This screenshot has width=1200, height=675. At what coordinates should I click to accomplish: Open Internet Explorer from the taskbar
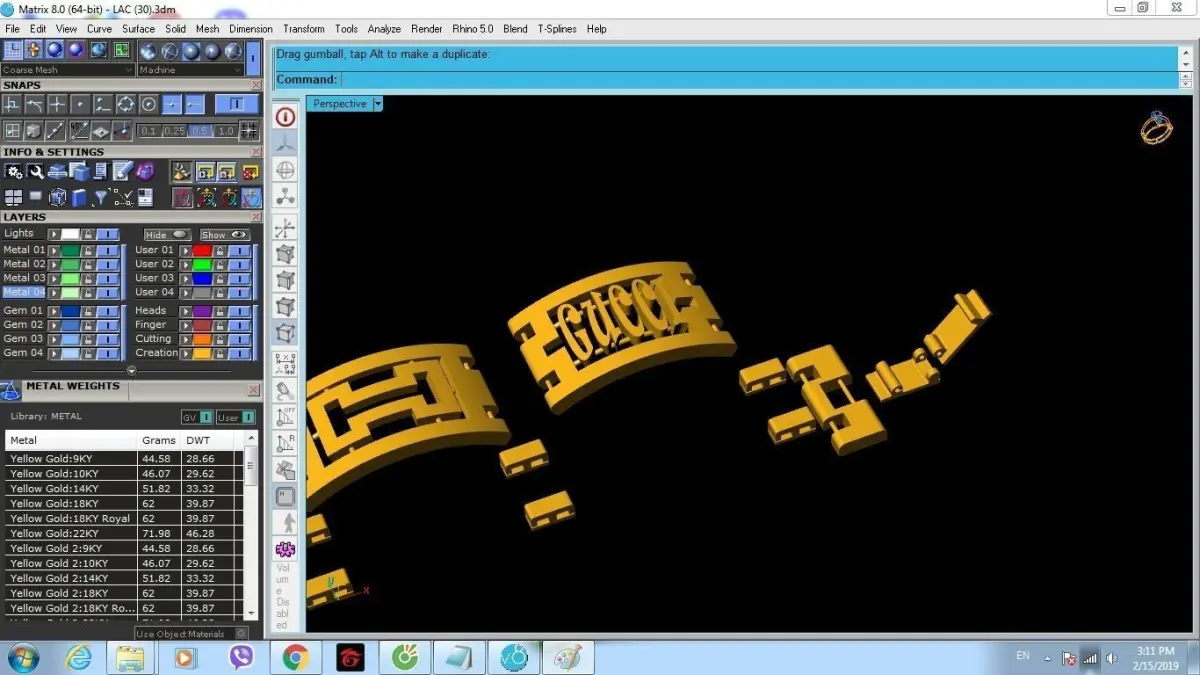79,657
